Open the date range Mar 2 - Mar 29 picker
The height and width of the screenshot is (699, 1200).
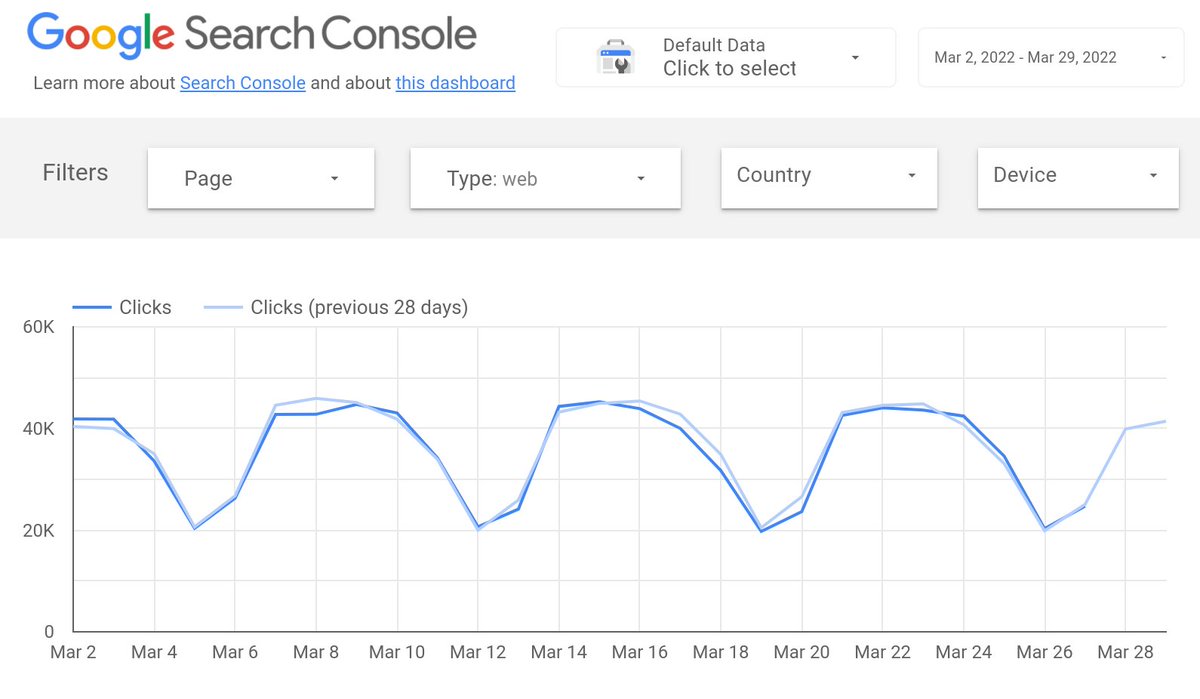click(x=1050, y=57)
